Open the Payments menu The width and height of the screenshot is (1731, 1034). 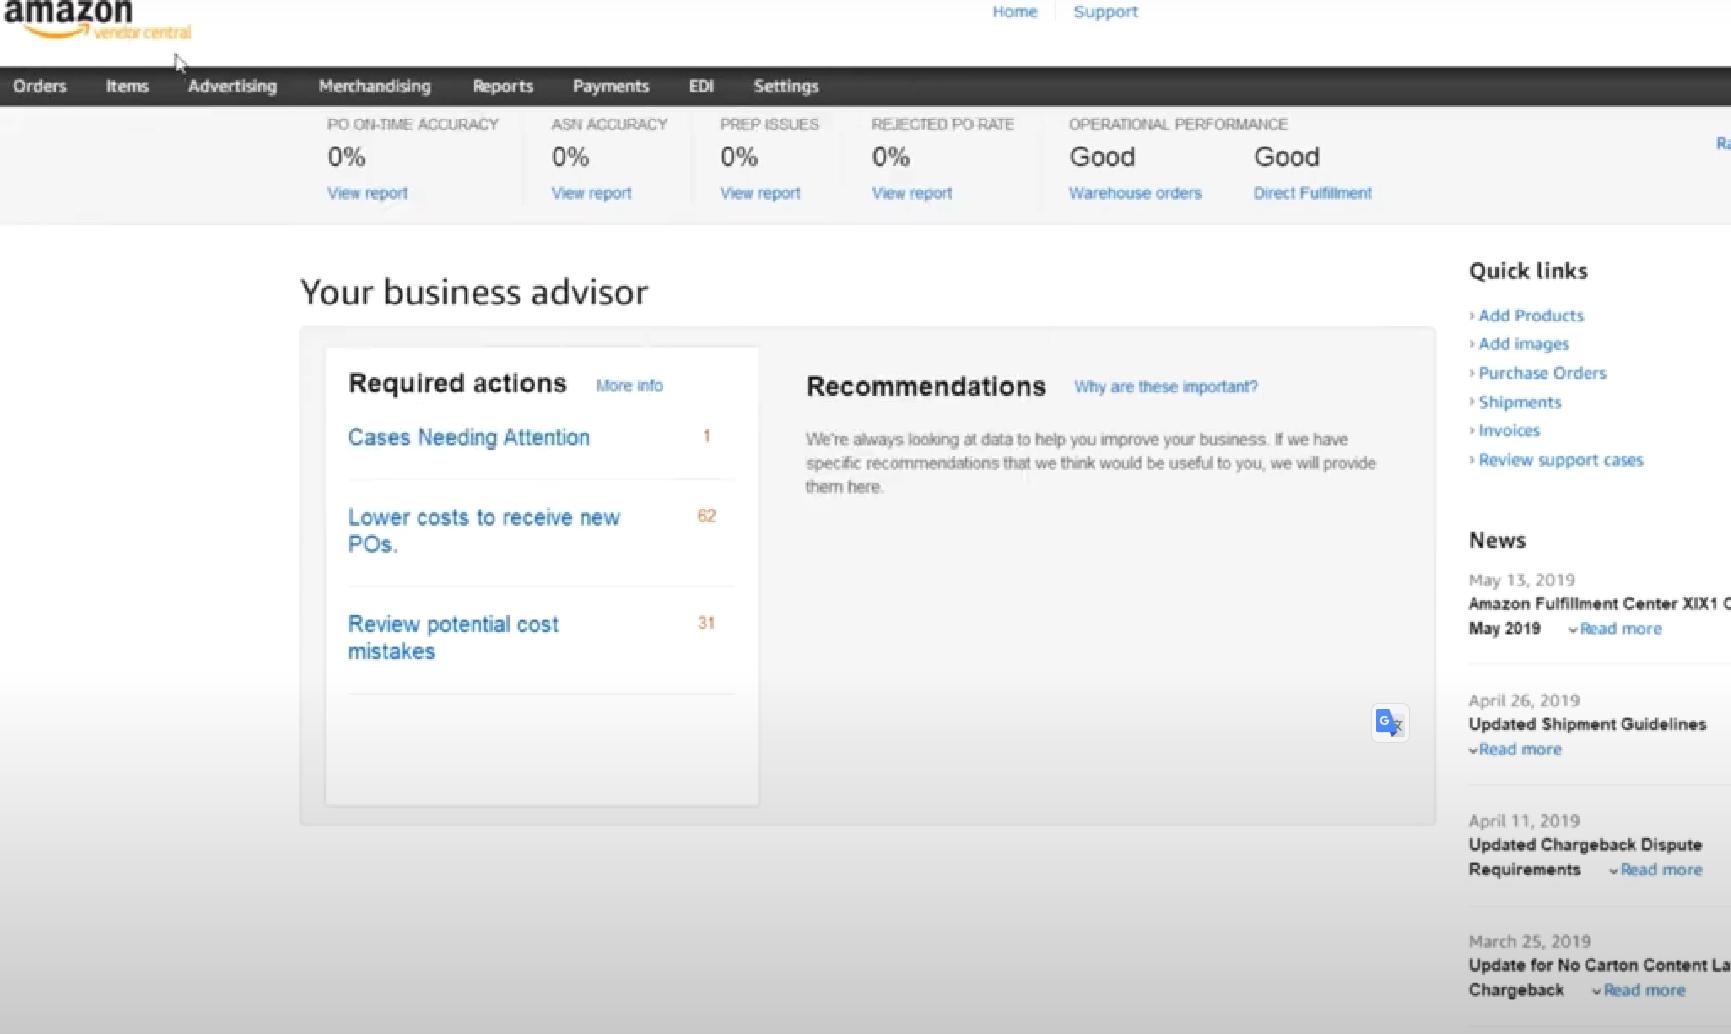click(x=610, y=86)
